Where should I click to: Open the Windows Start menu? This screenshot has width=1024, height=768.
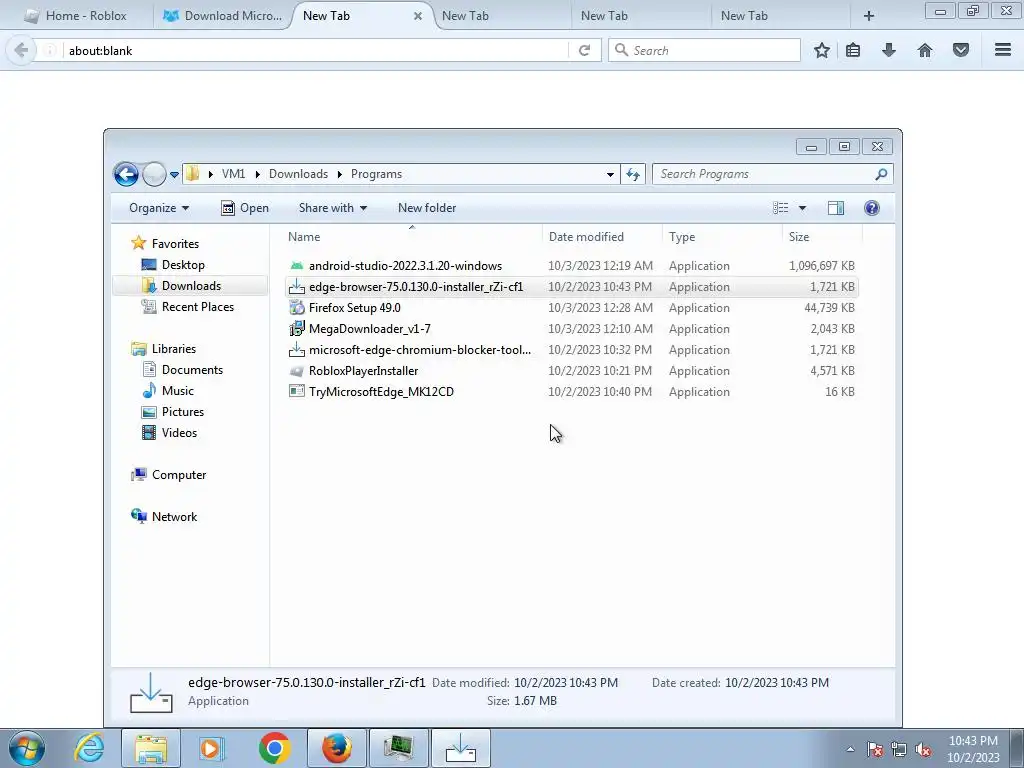coord(27,748)
